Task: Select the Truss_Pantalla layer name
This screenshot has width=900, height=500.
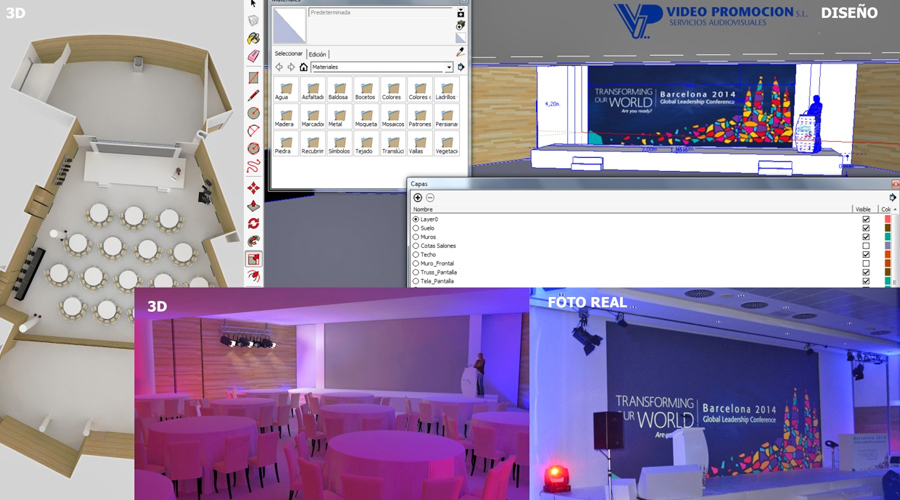Action: tap(439, 272)
